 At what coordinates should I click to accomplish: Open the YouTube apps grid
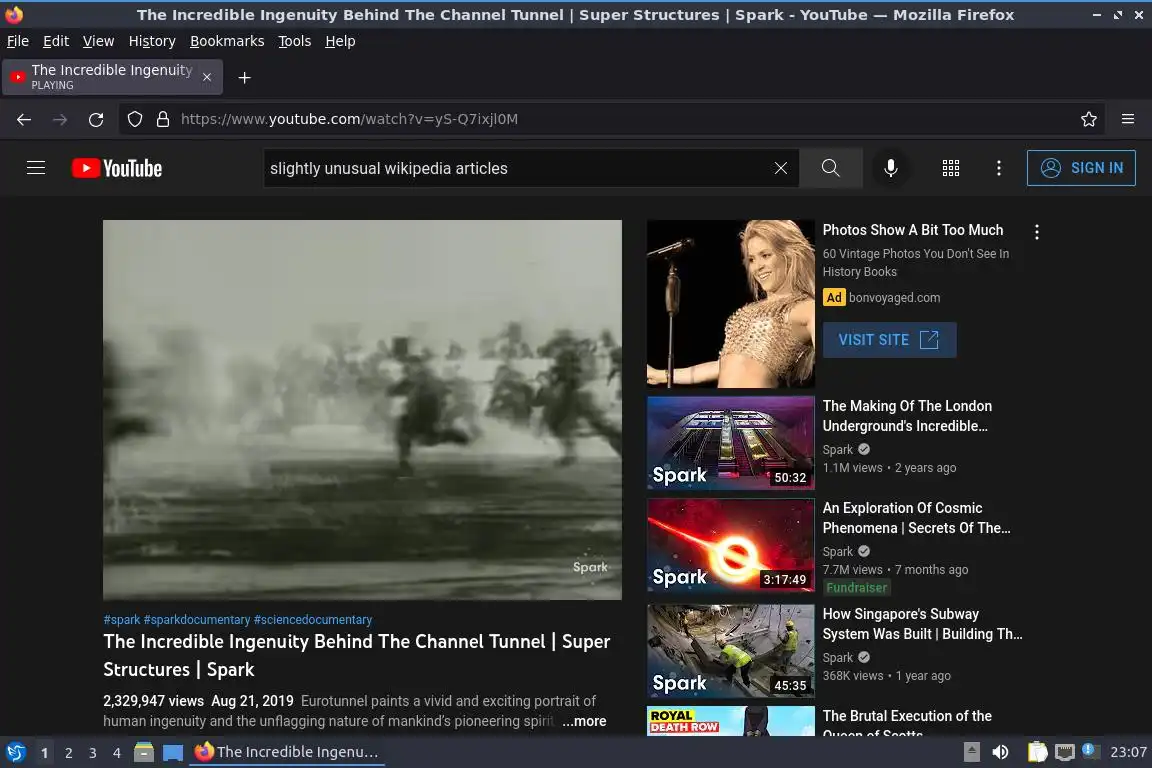point(951,168)
